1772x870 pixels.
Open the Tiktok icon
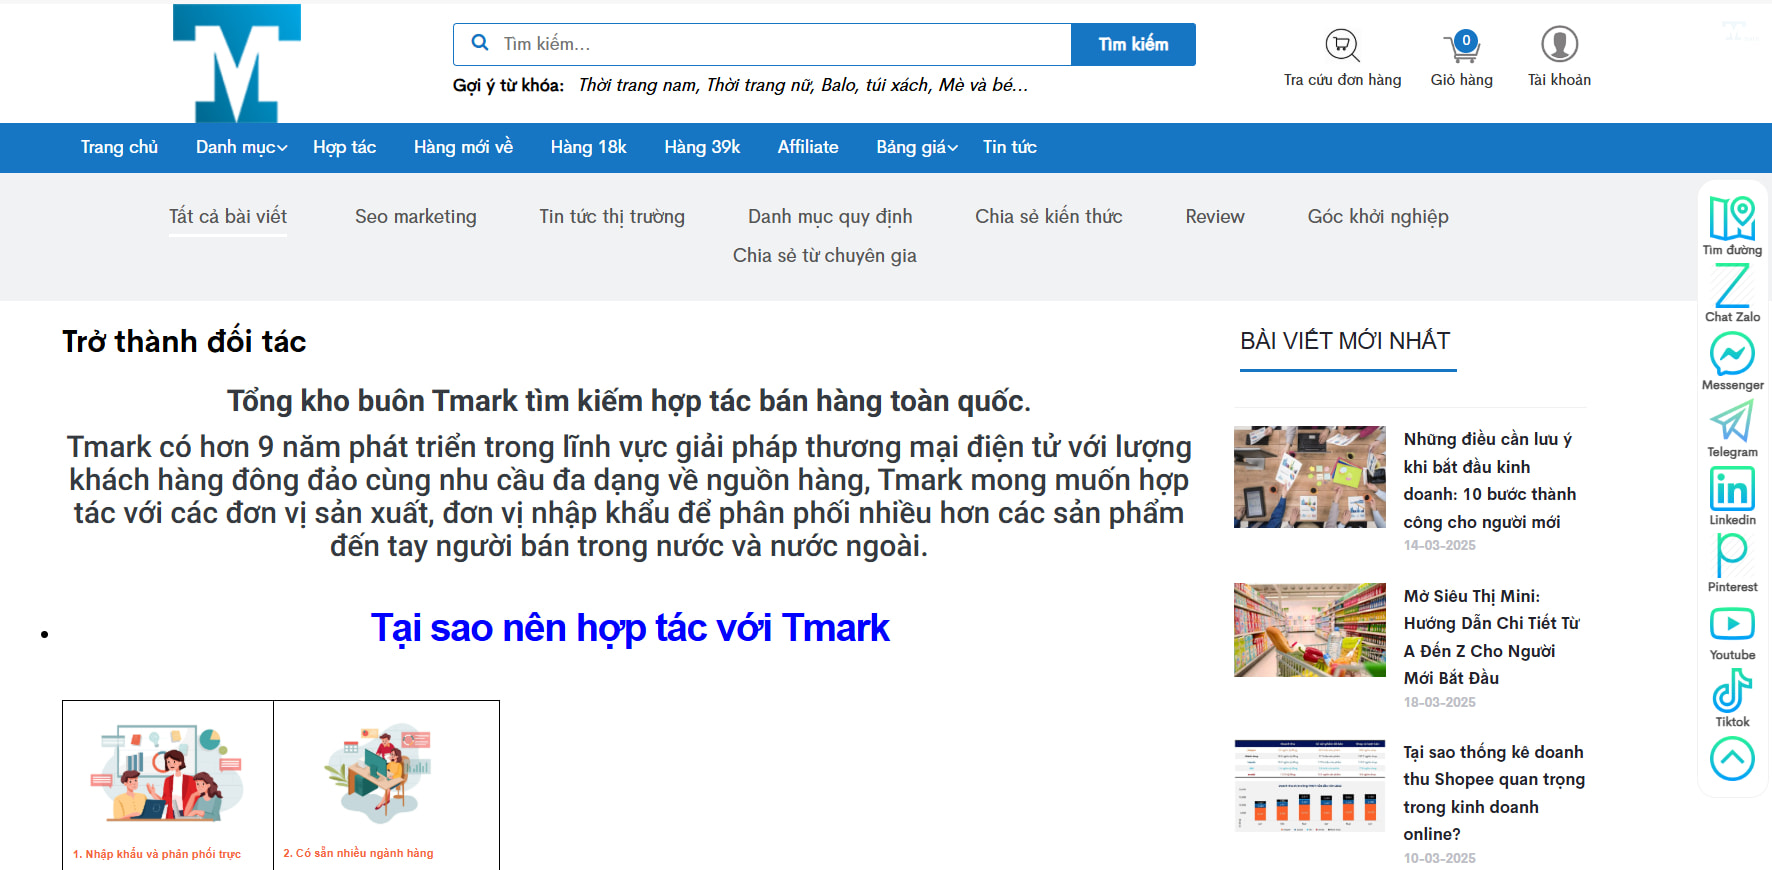[1732, 690]
